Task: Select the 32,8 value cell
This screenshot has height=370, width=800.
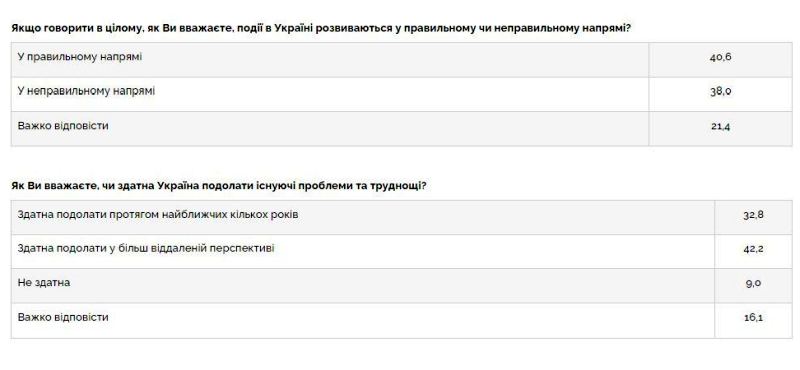Action: click(753, 217)
